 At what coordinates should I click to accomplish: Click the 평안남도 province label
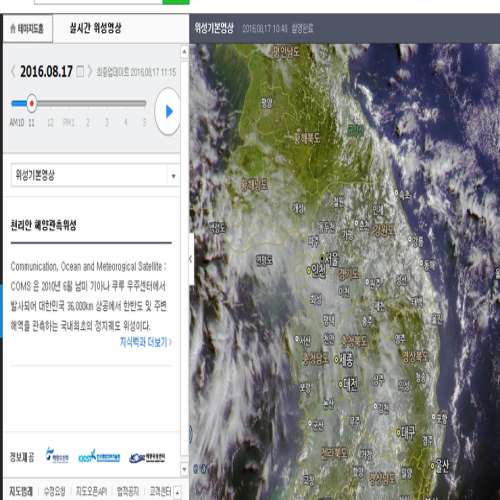coord(286,52)
